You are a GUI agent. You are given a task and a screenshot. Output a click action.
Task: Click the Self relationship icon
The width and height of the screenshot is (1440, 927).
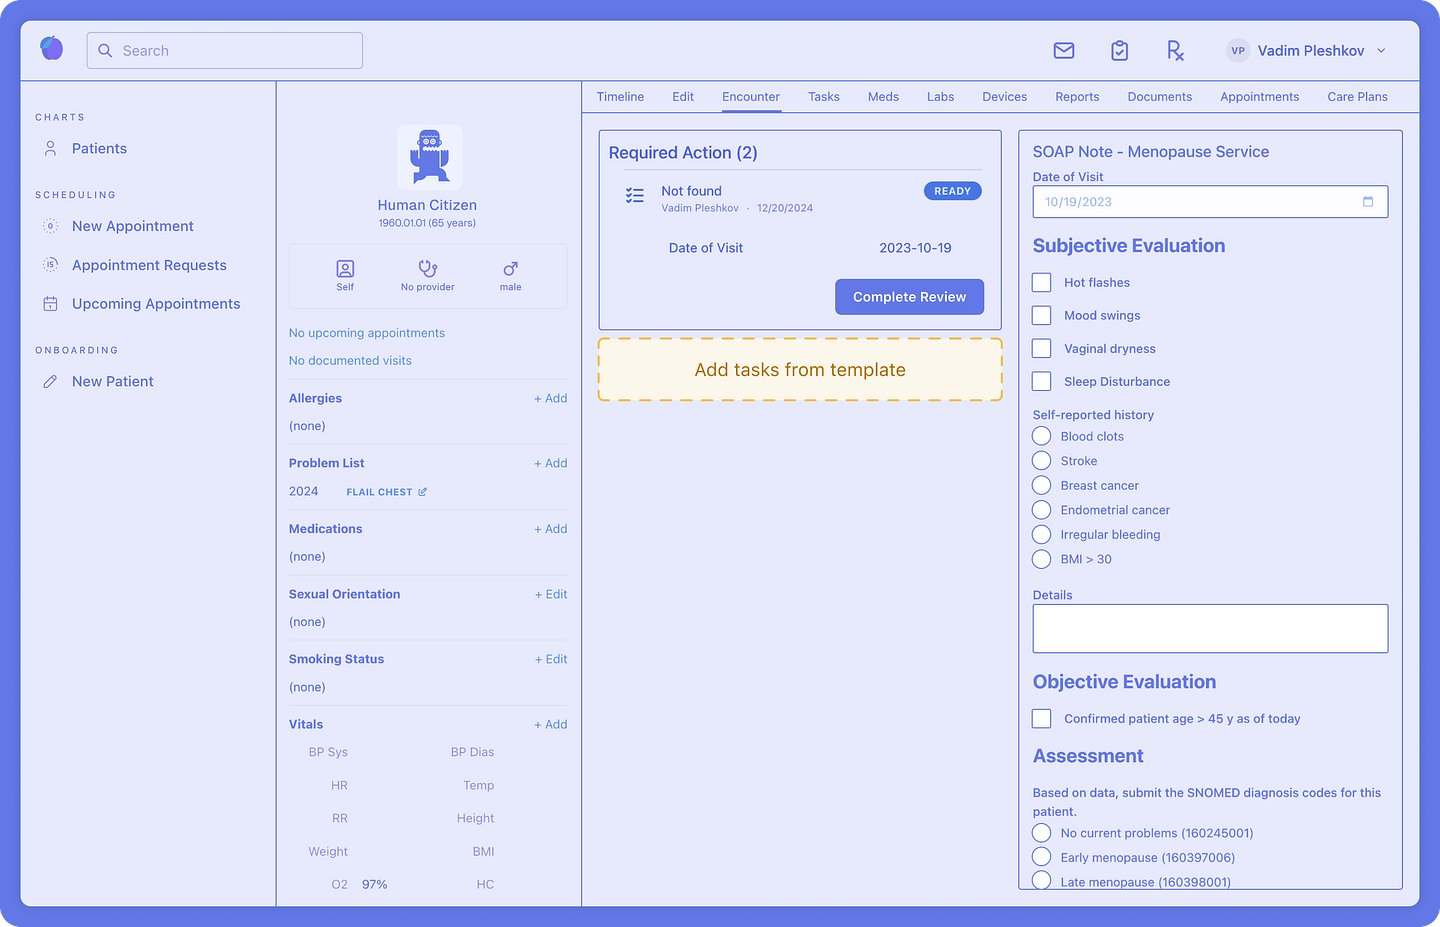click(345, 269)
